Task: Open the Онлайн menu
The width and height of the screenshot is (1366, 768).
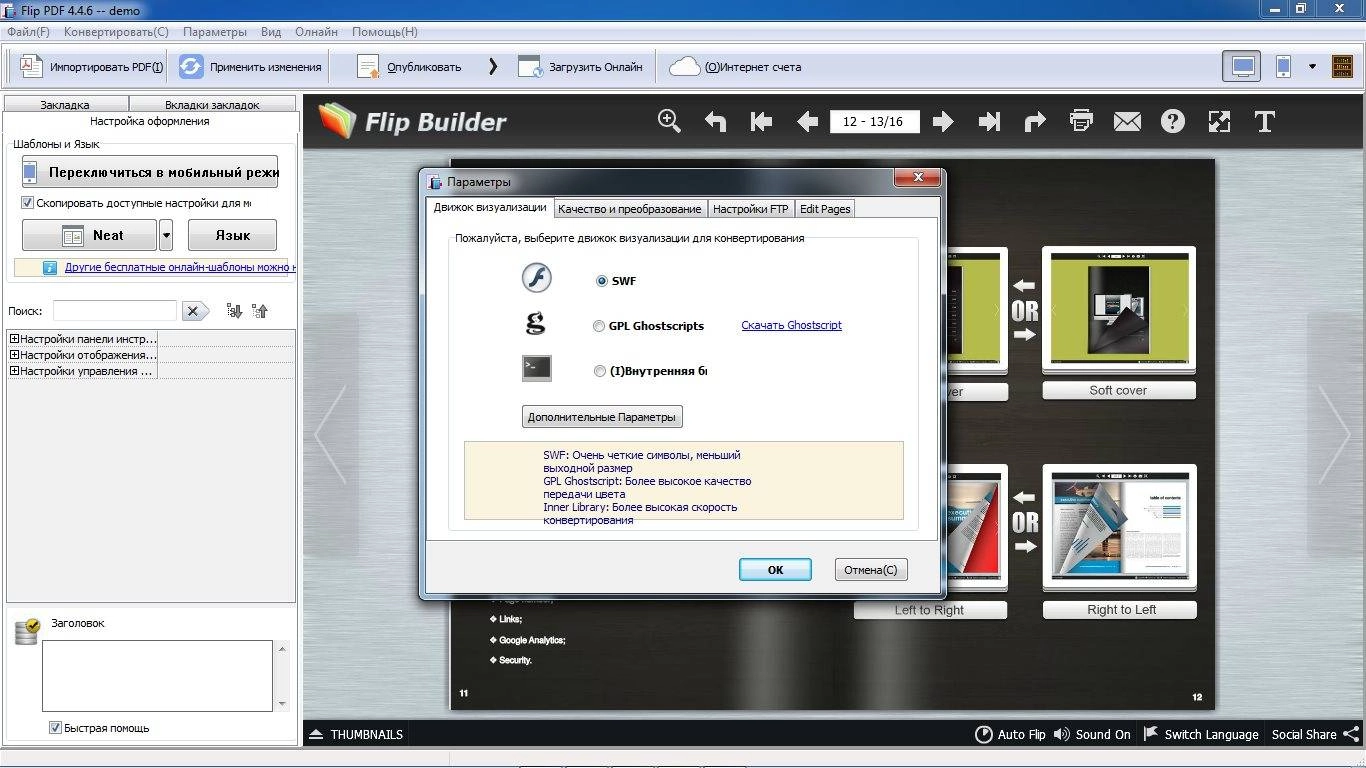Action: 316,31
